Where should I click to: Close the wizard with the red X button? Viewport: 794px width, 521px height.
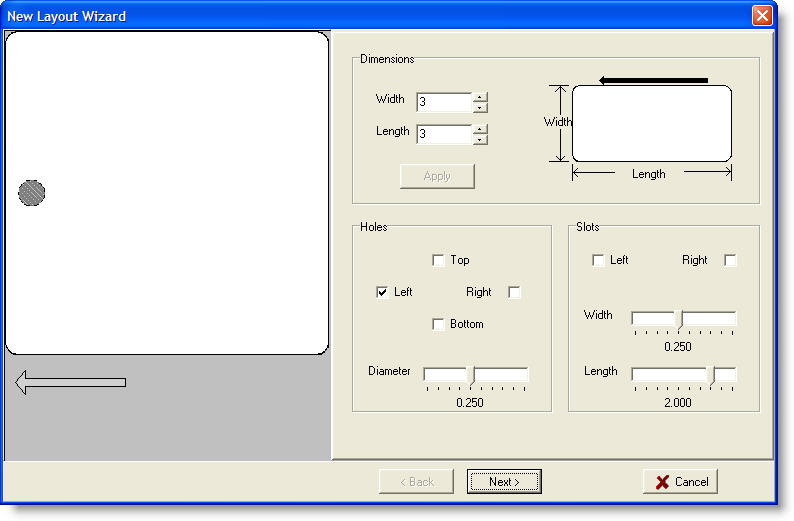click(762, 16)
